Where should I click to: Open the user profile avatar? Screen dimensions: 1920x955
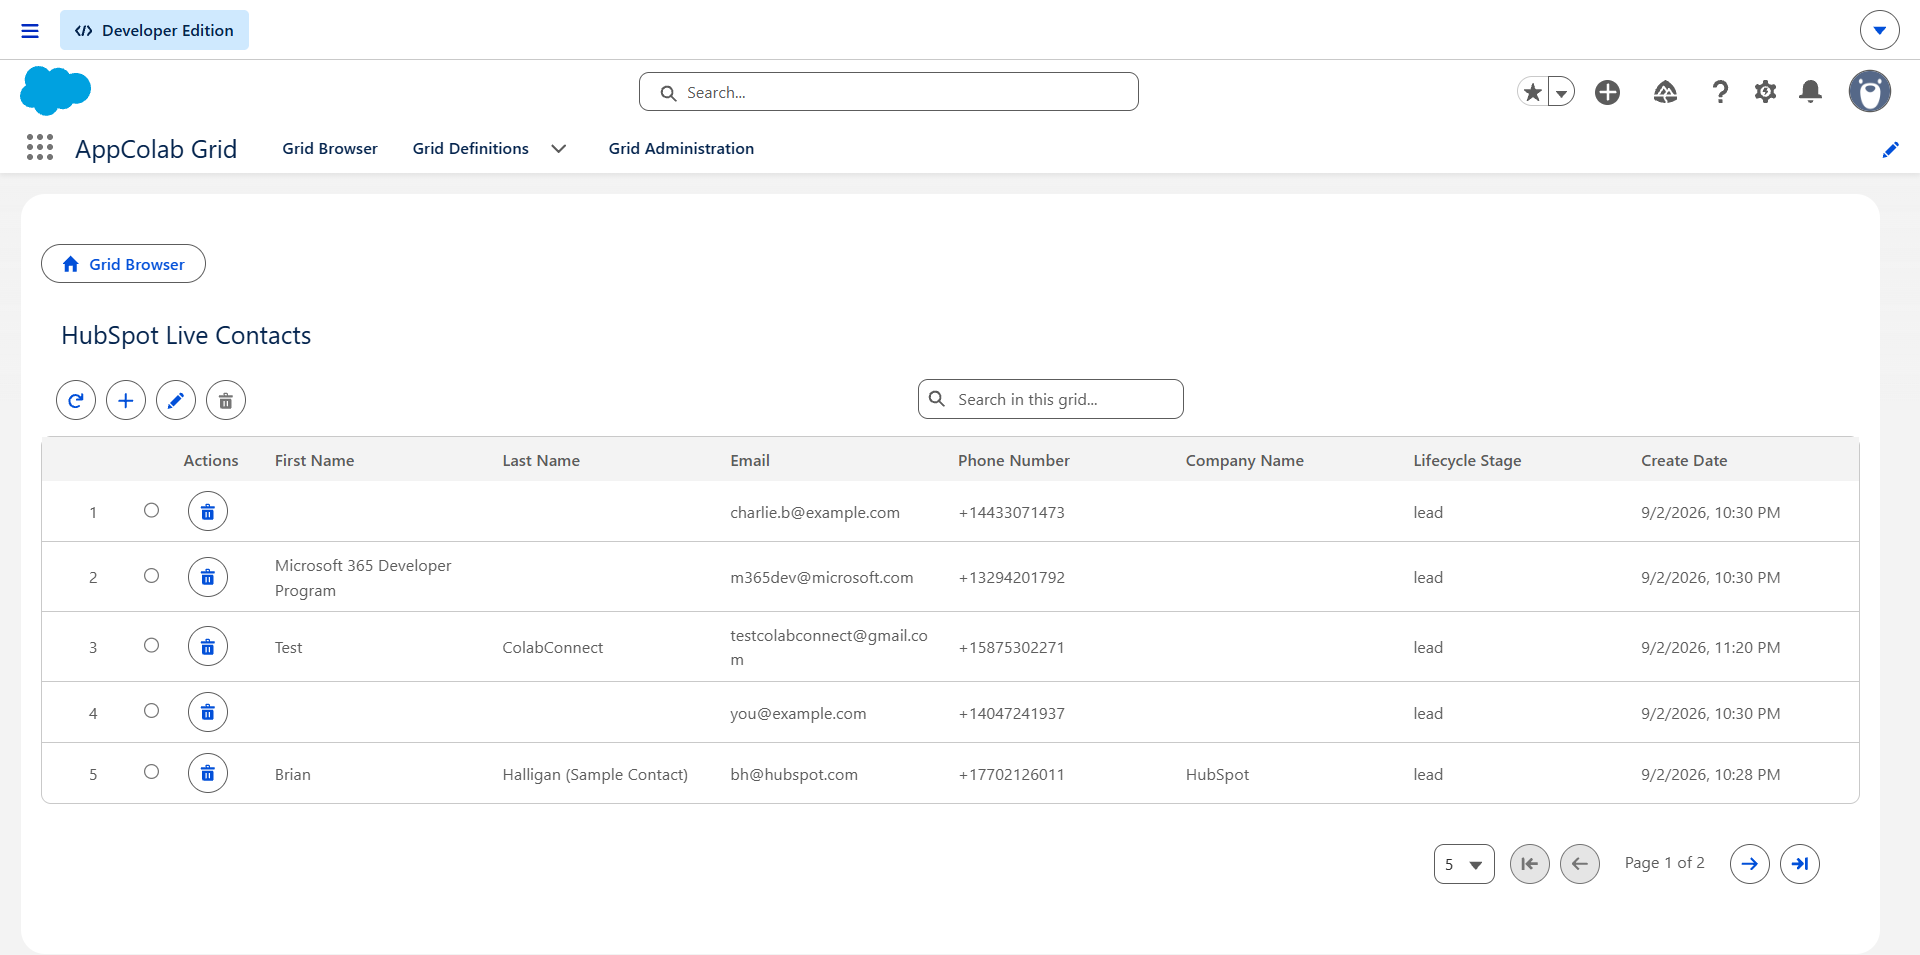click(x=1869, y=91)
